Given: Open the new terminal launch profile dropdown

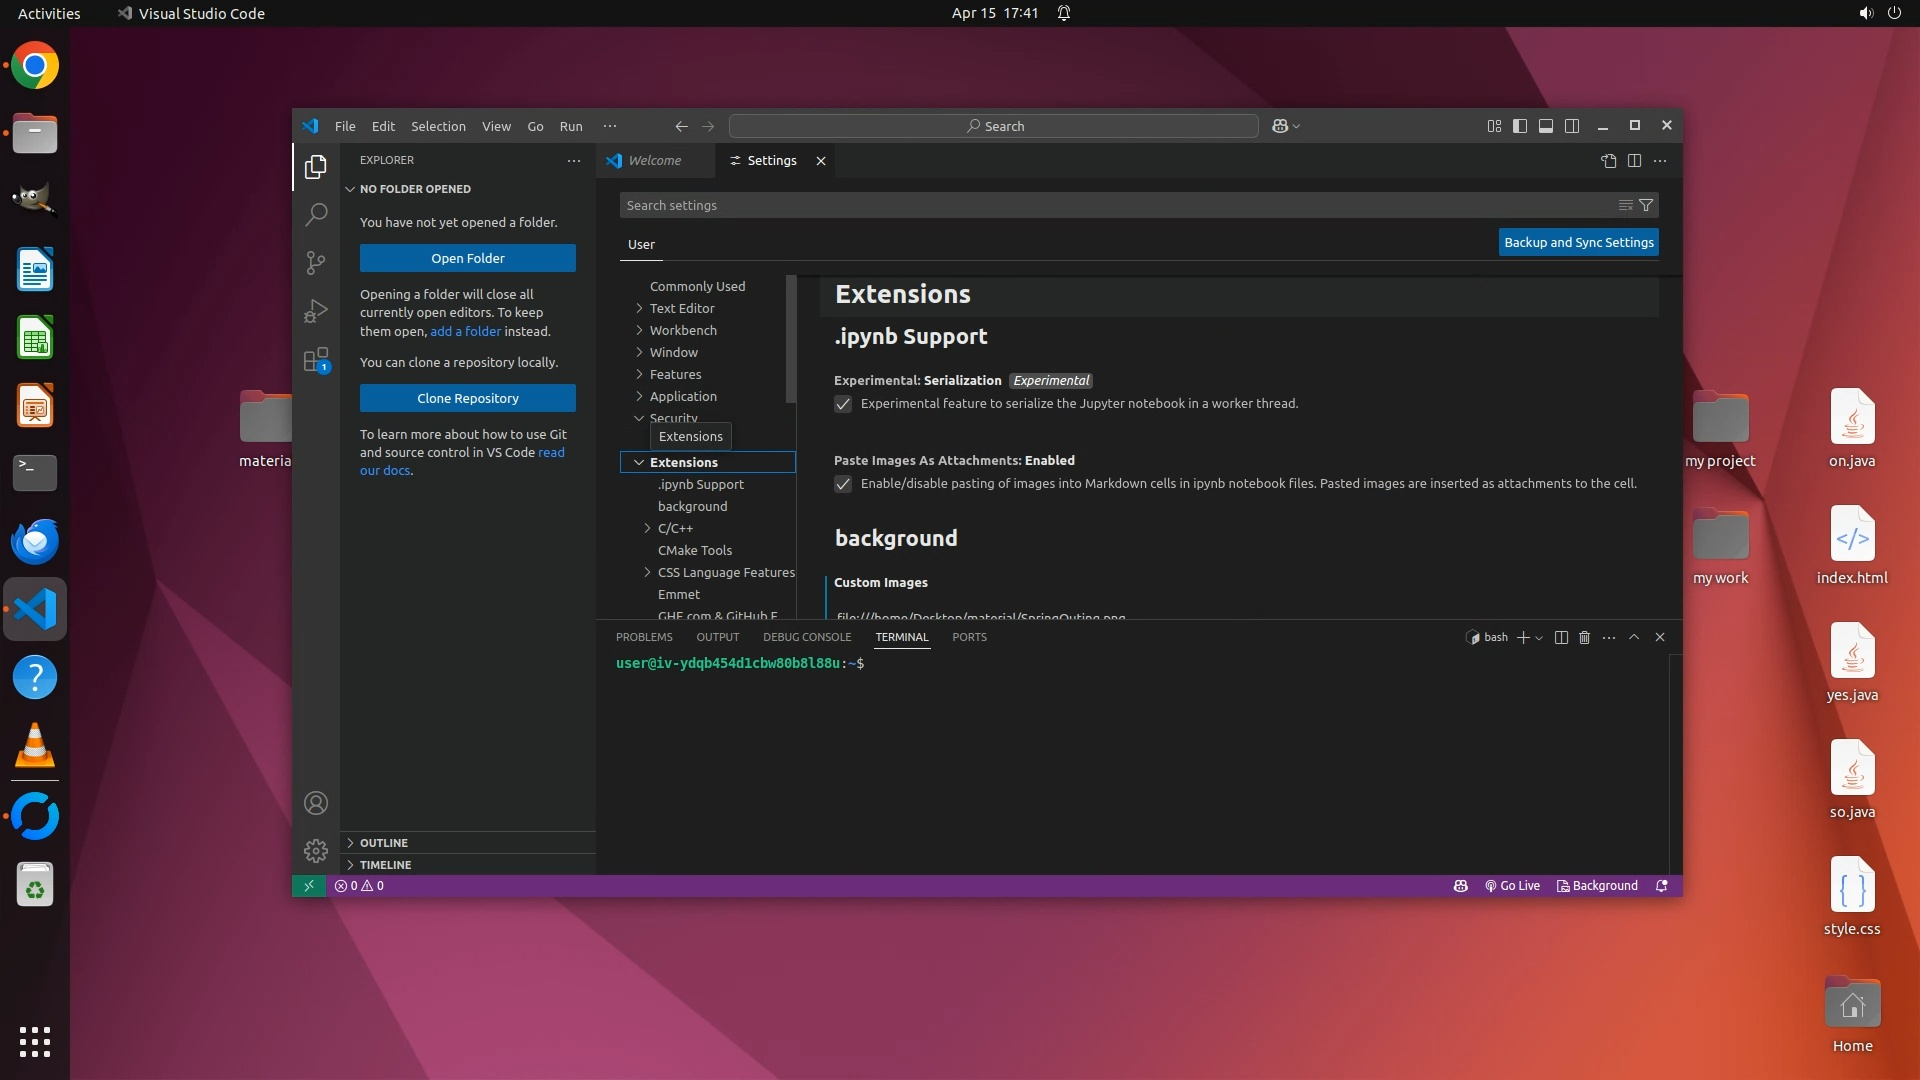Looking at the screenshot, I should click(x=1539, y=638).
